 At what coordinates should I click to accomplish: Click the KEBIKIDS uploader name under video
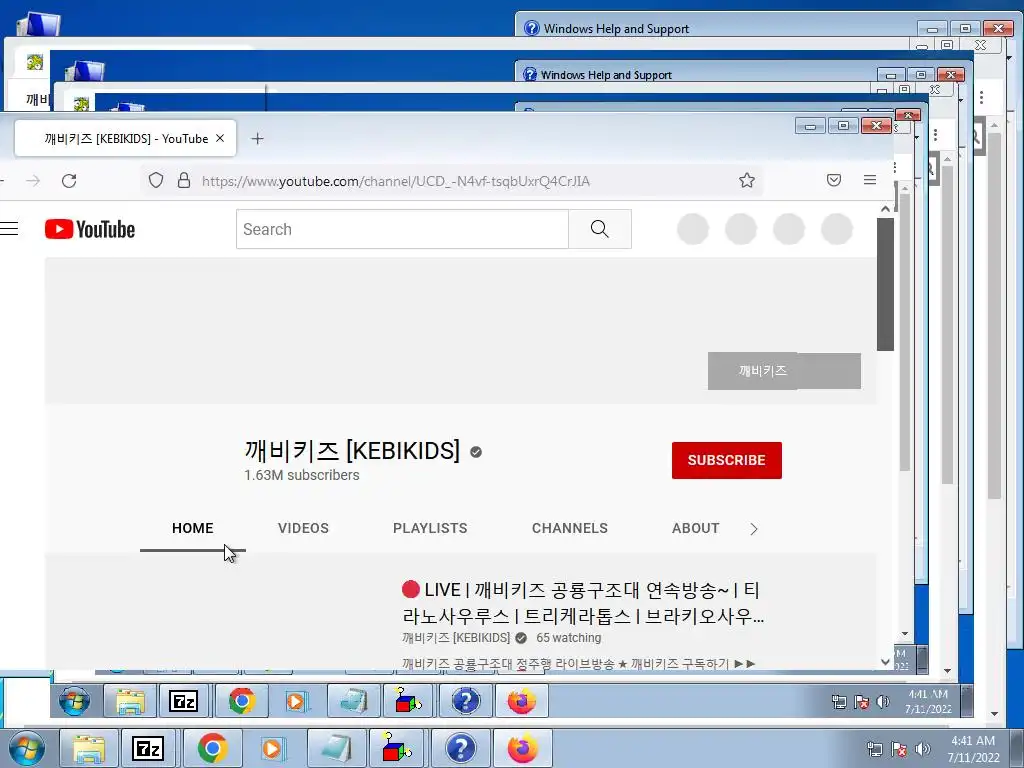coord(456,638)
